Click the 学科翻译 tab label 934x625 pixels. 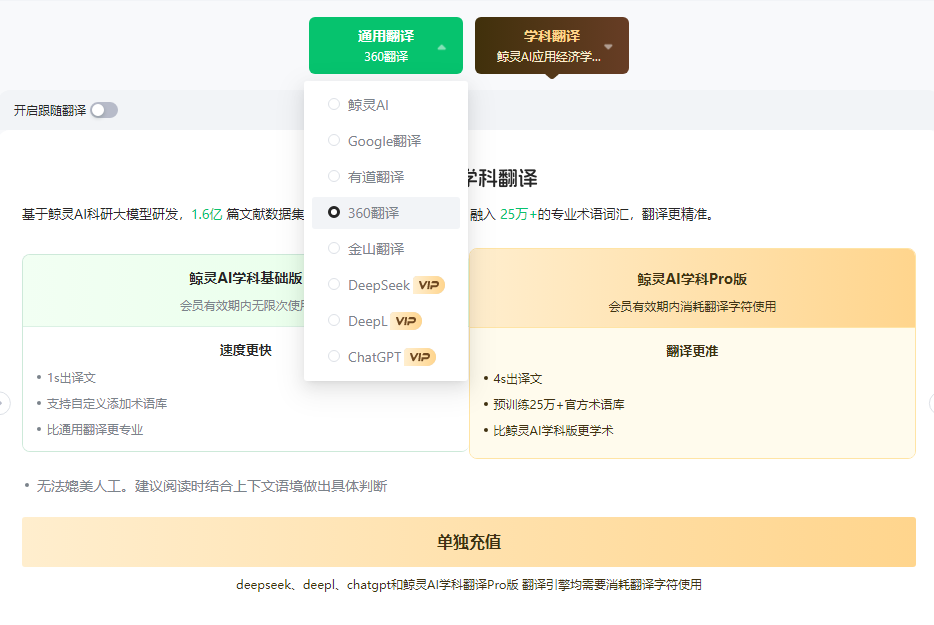(x=552, y=36)
